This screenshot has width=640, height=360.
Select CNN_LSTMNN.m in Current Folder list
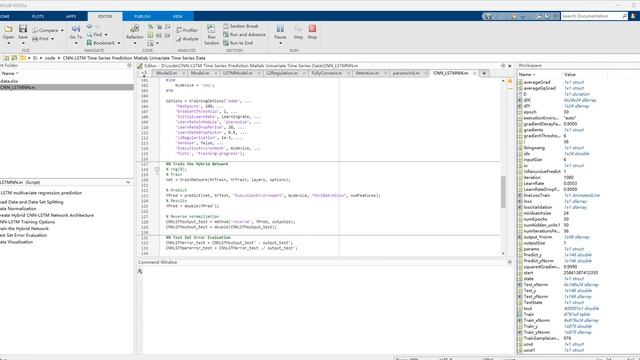(x=67, y=87)
